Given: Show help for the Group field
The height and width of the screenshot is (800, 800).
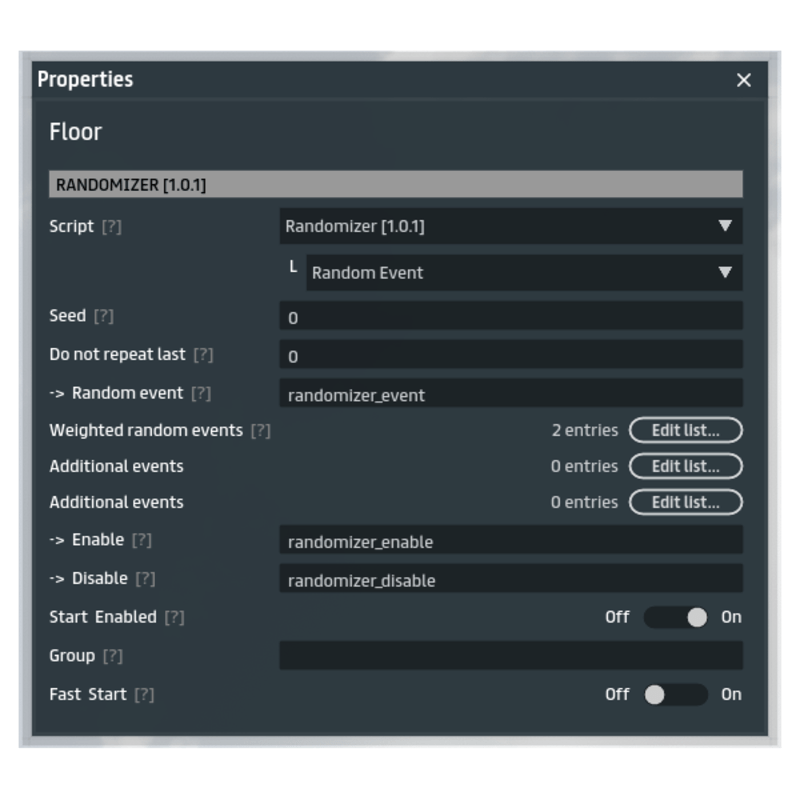Looking at the screenshot, I should [112, 656].
